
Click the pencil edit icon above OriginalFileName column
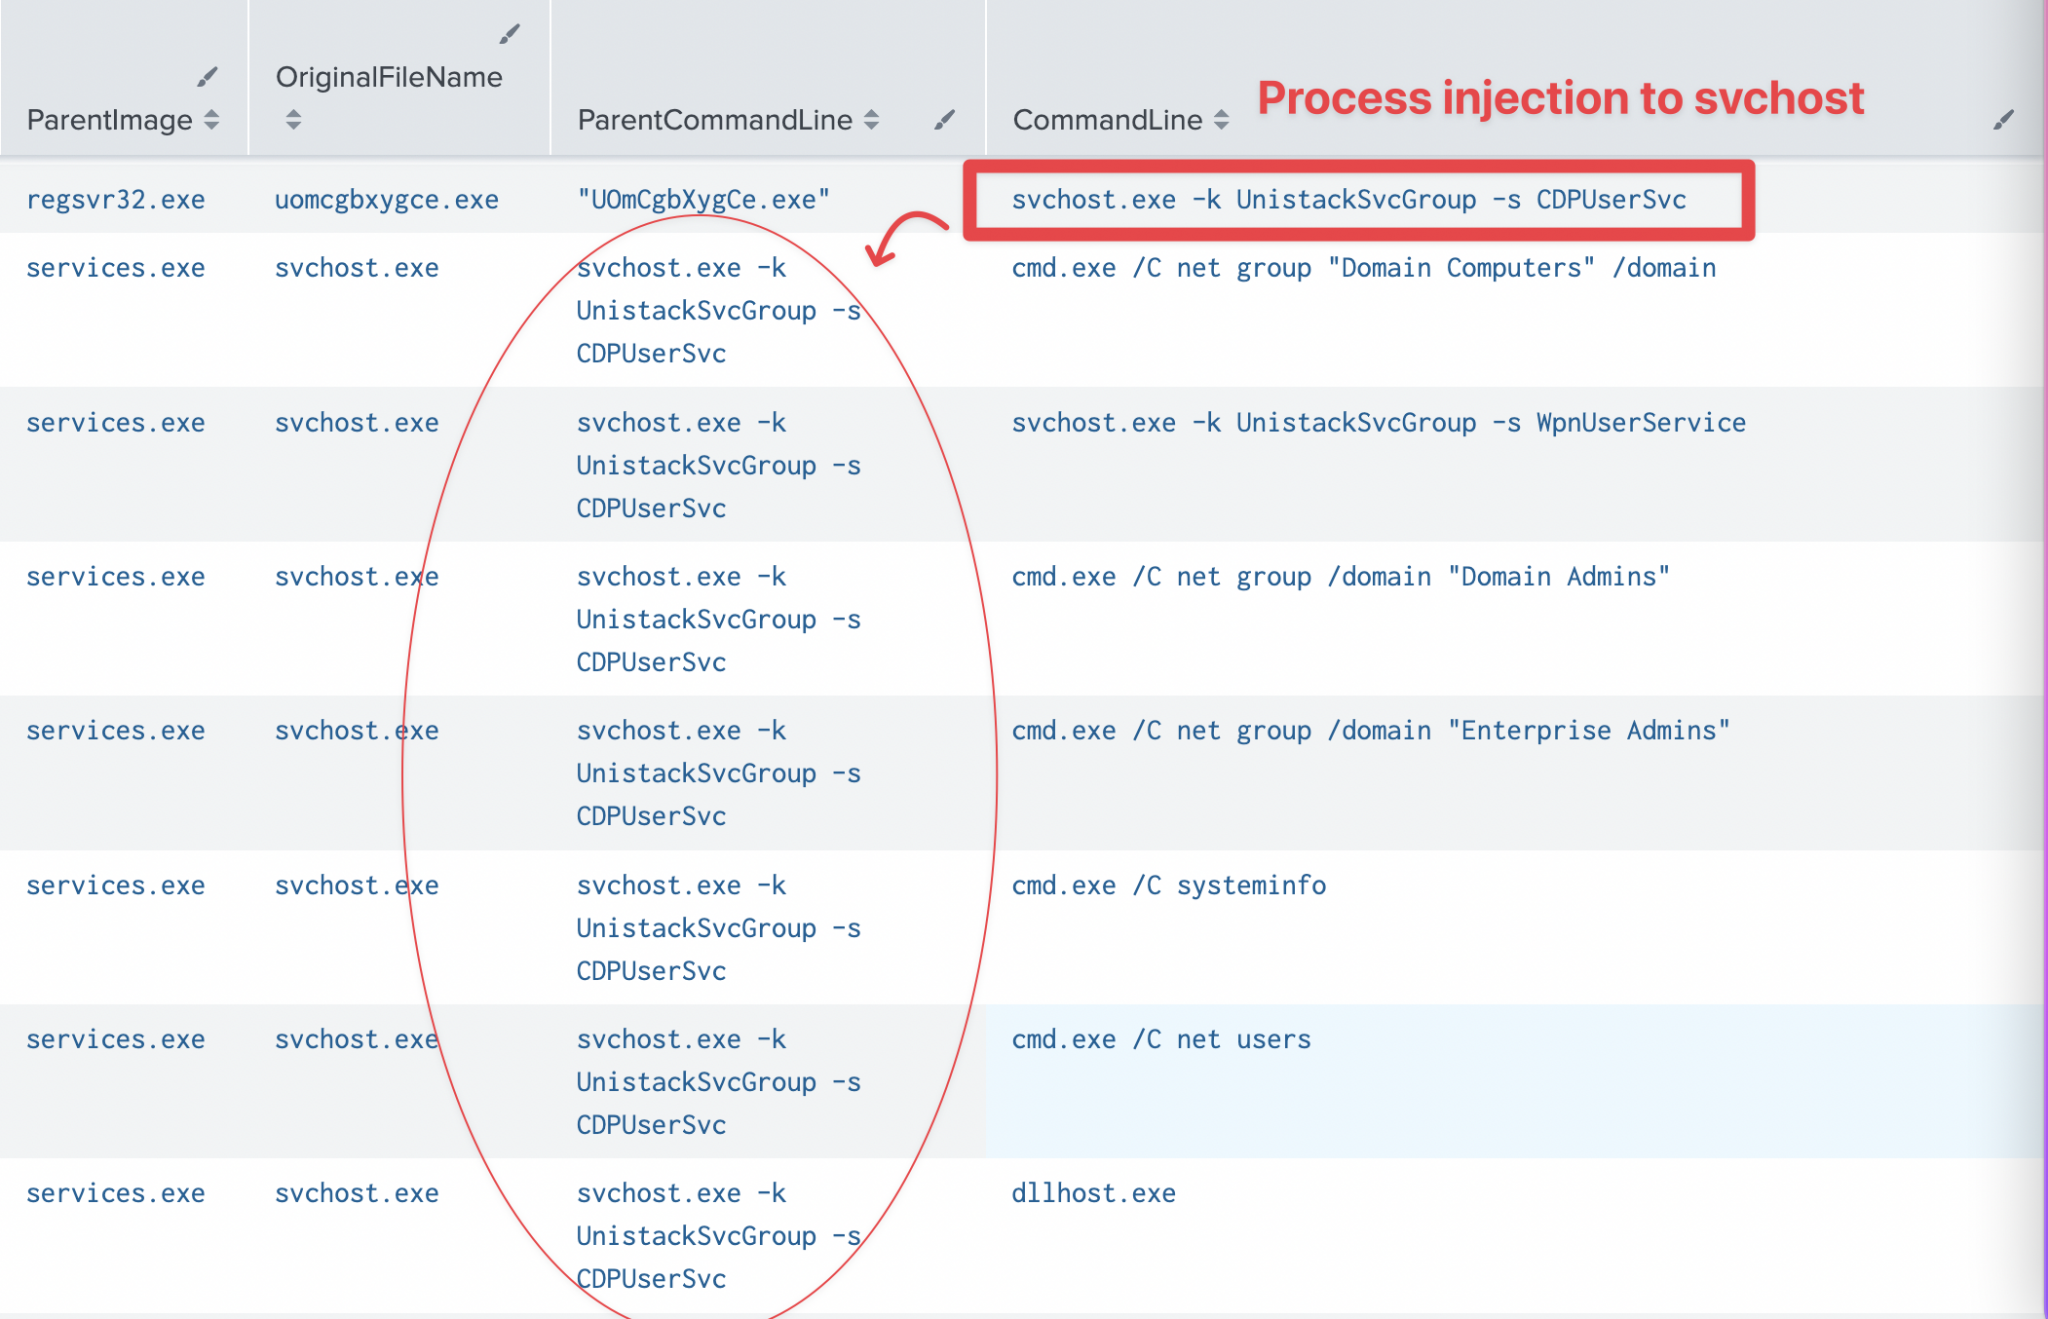(x=510, y=34)
